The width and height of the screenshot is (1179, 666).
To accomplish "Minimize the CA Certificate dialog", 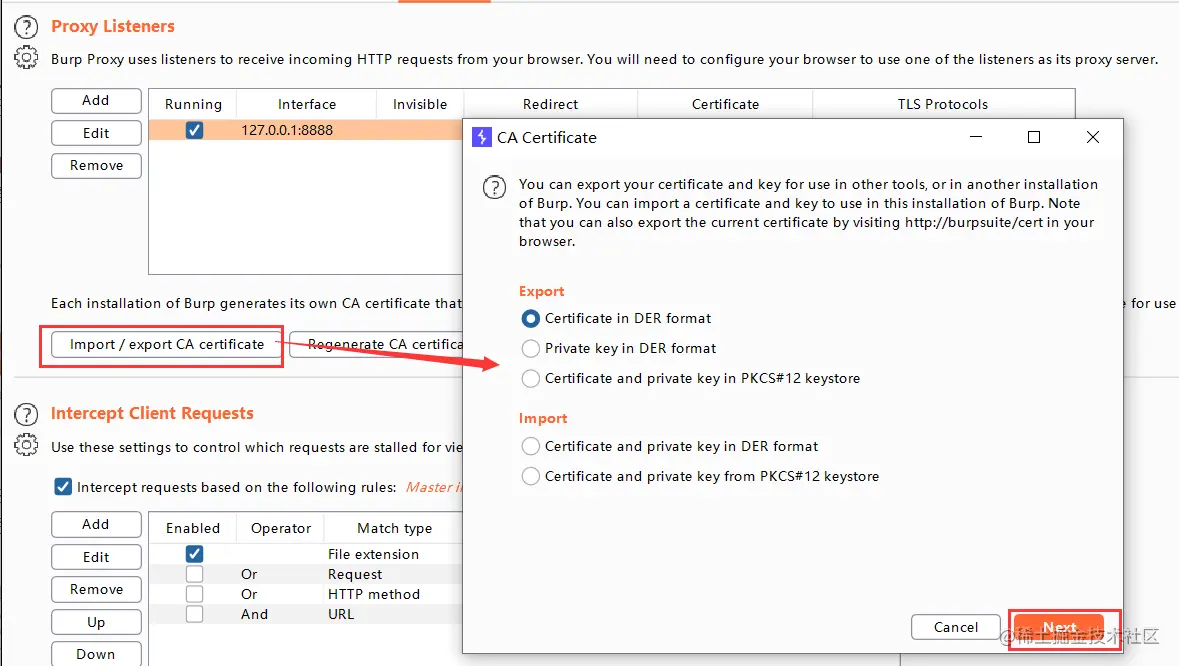I will coord(976,137).
